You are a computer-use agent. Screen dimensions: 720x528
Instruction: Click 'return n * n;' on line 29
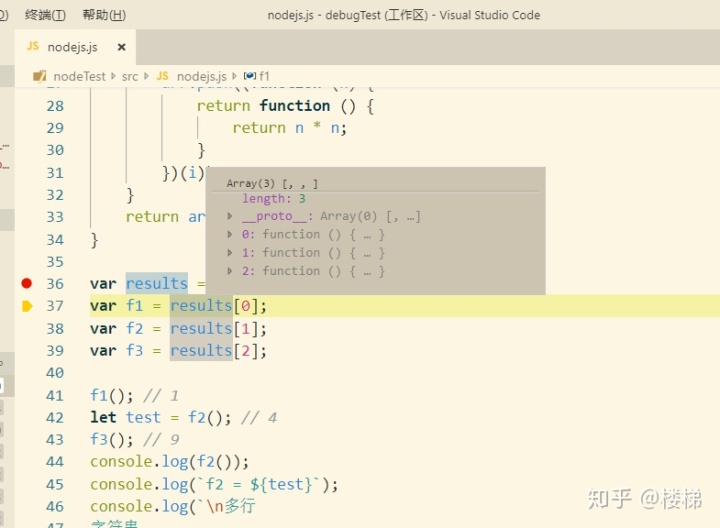[289, 128]
